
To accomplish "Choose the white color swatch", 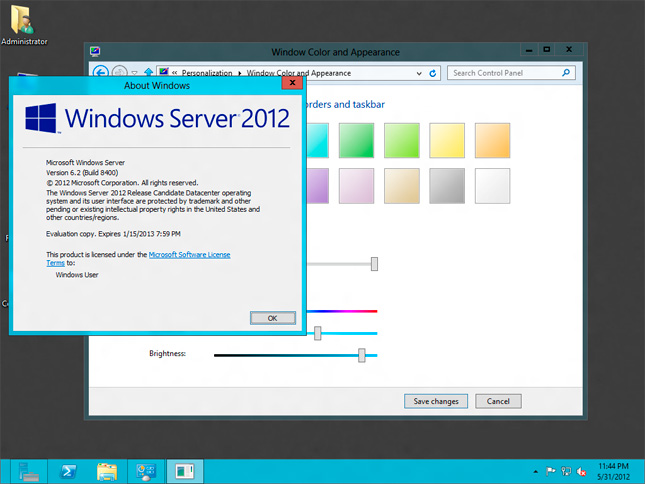I will pos(492,185).
